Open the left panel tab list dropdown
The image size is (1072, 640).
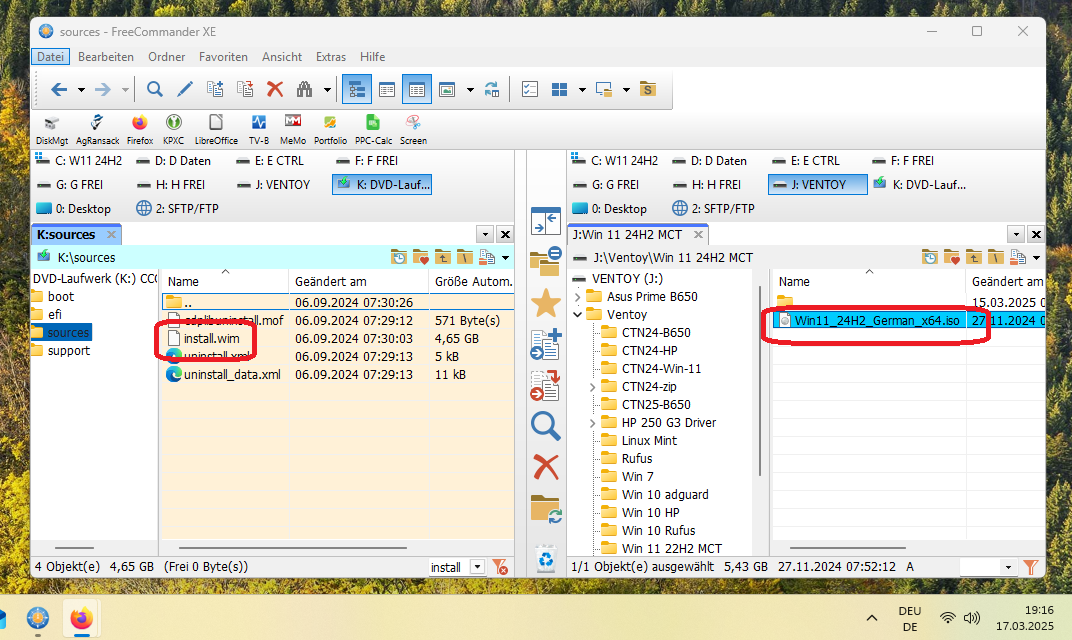[485, 235]
